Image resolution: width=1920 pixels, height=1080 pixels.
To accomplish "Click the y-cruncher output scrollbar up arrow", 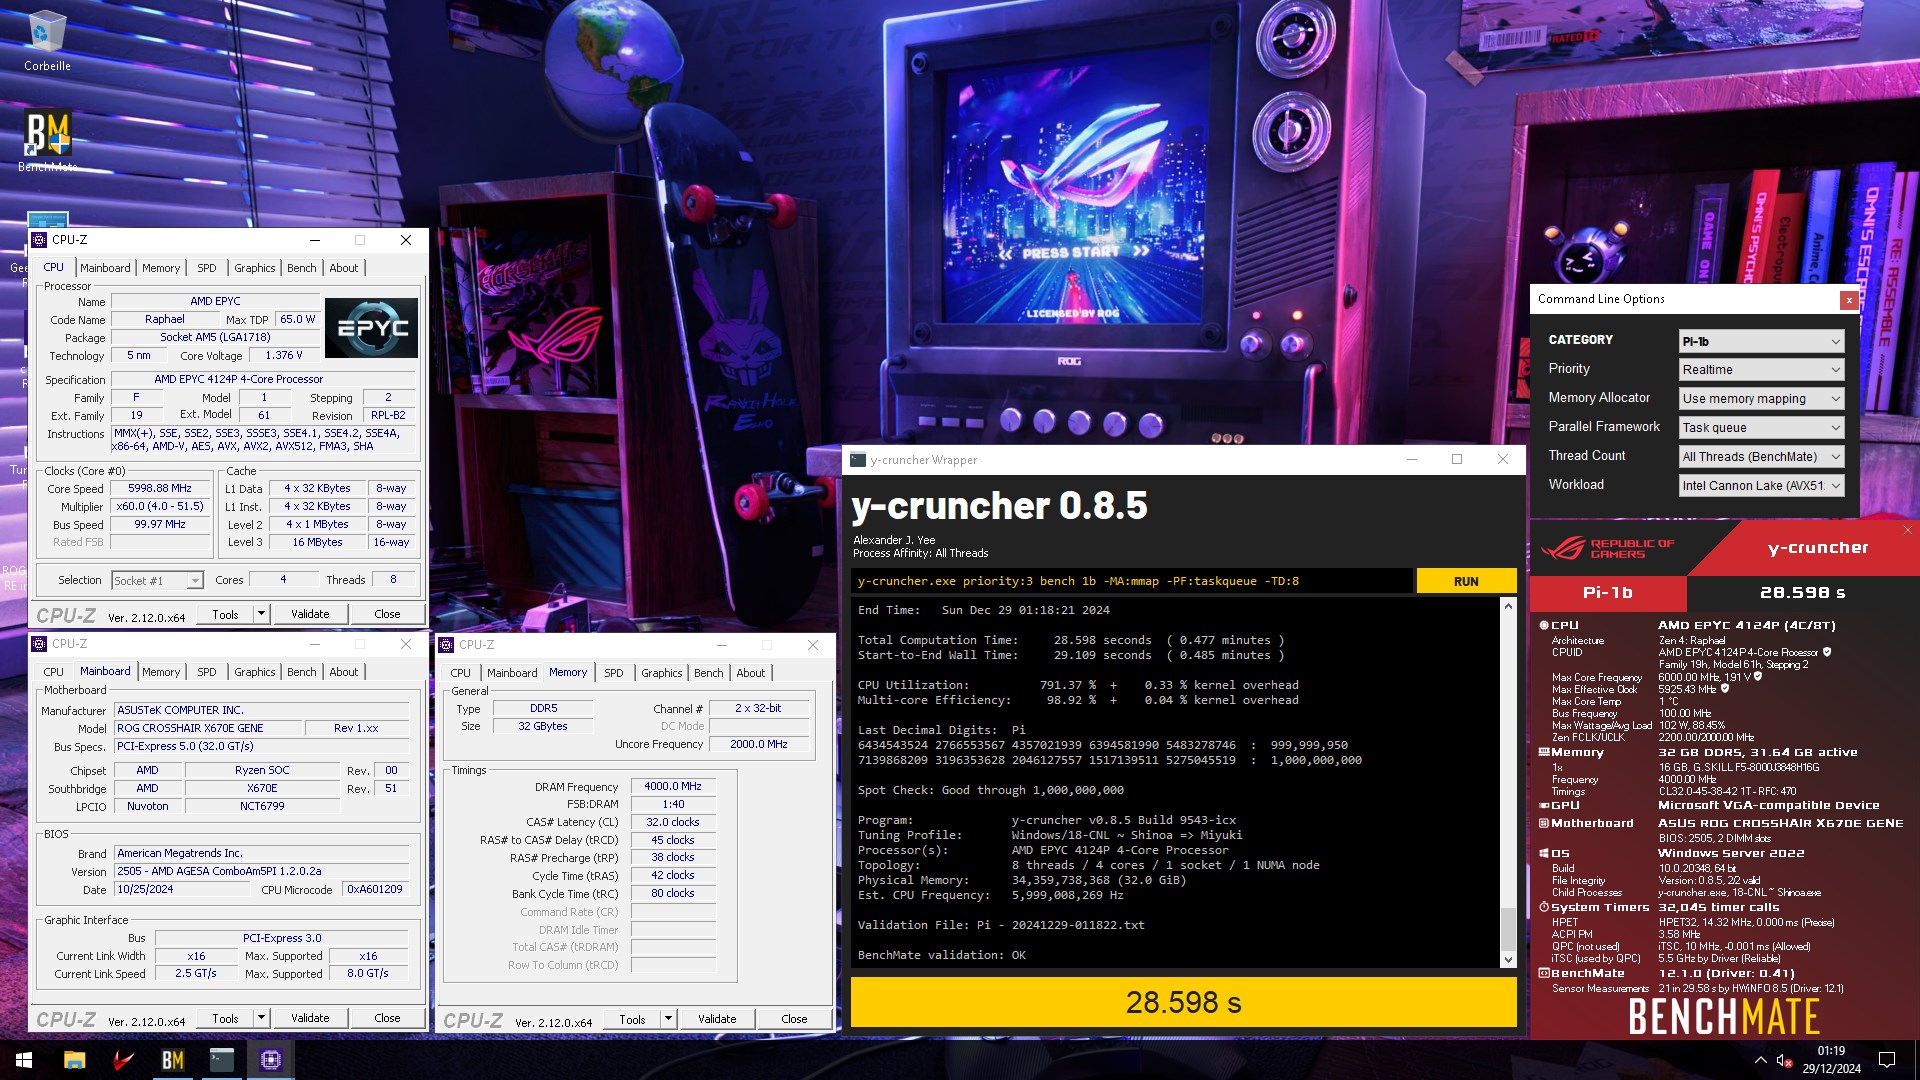I will pyautogui.click(x=1508, y=605).
